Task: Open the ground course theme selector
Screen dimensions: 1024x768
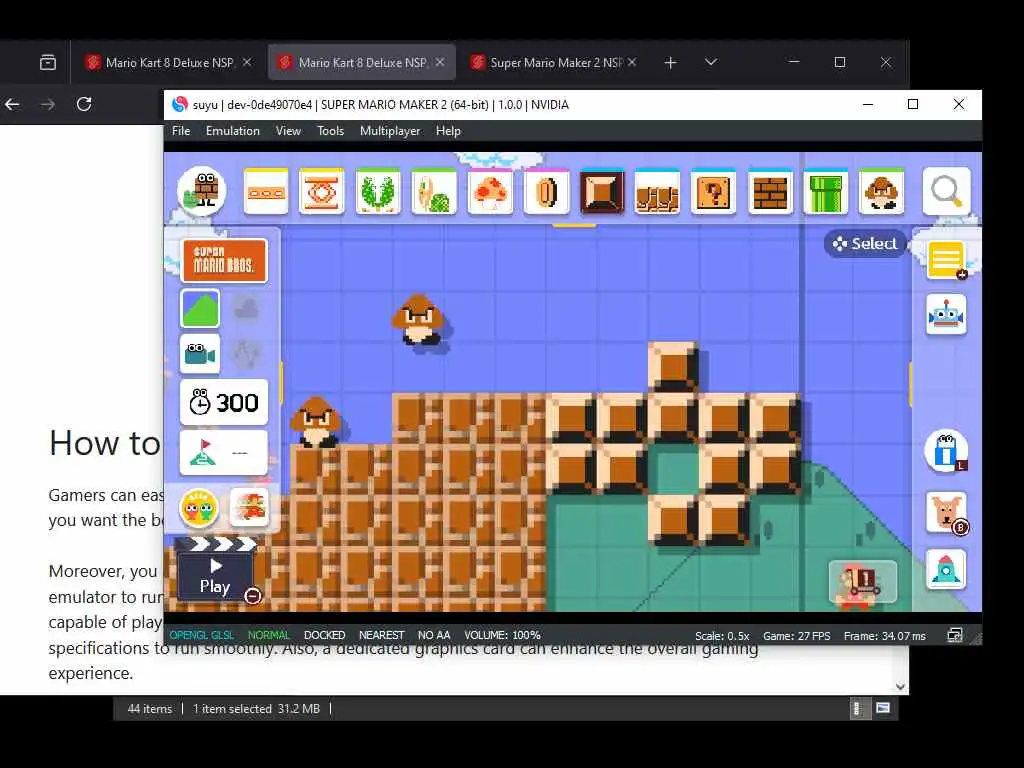Action: tap(200, 308)
